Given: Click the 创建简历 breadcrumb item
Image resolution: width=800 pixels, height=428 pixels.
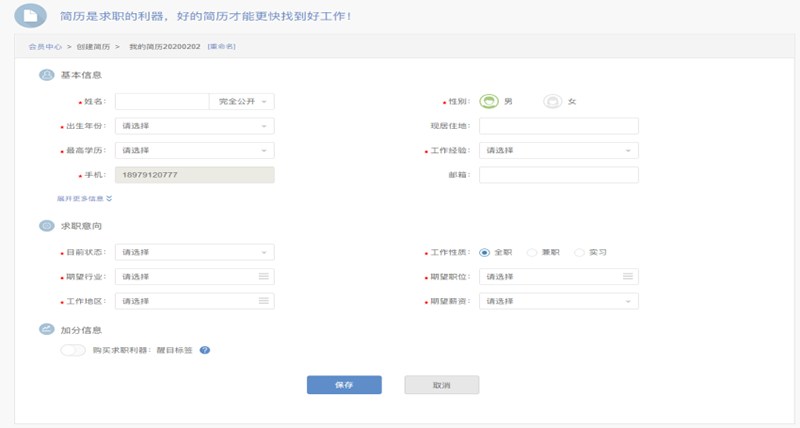Looking at the screenshot, I should tap(93, 46).
